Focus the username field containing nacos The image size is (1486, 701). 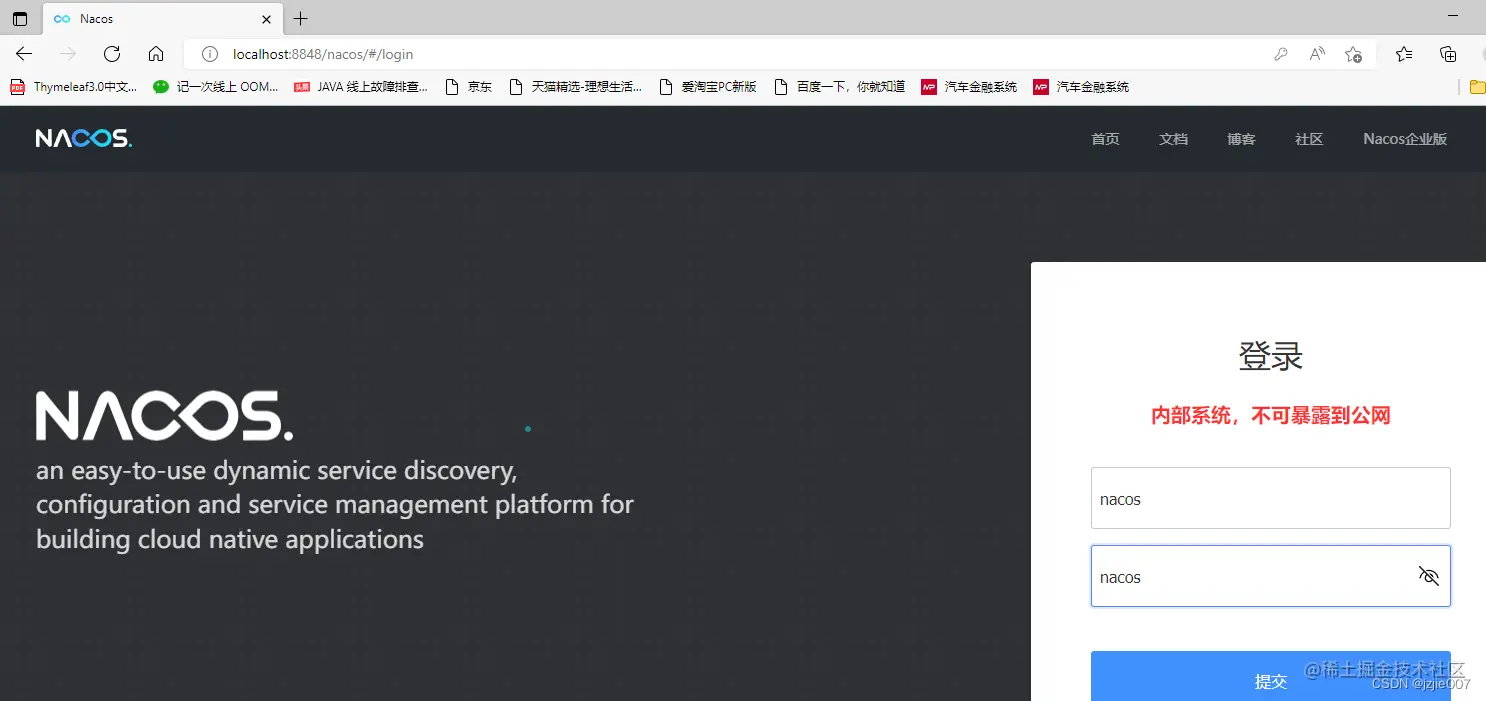[x=1270, y=498]
